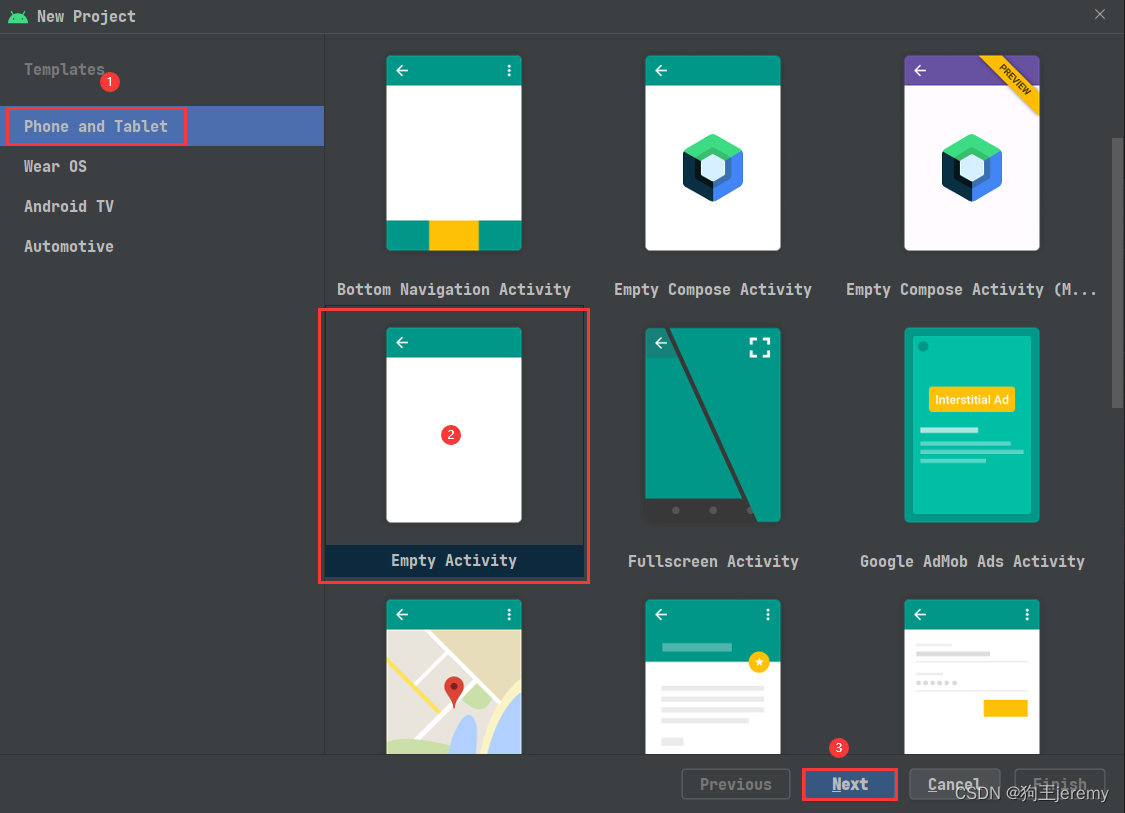Viewport: 1125px width, 813px height.
Task: Click the fullscreen expand icon in Fullscreen Activity
Action: tap(760, 348)
